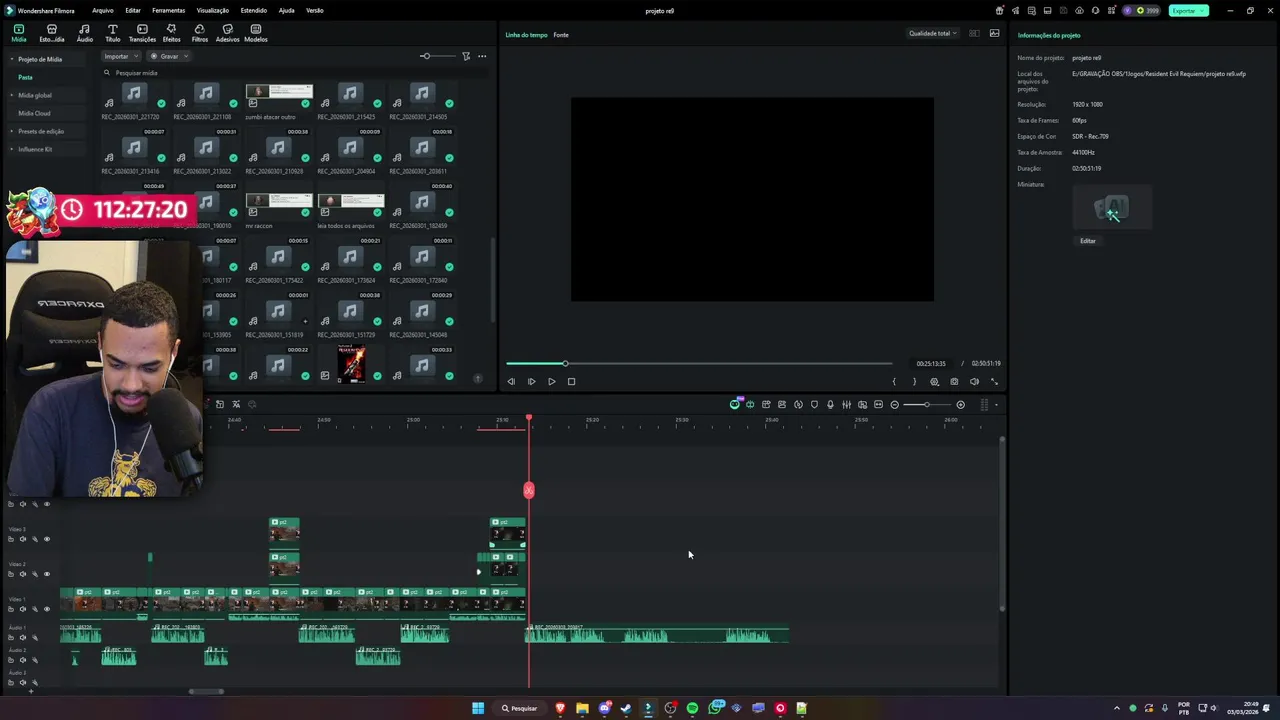Click the Editar thumbnail button
This screenshot has height=720, width=1280.
tap(1088, 241)
